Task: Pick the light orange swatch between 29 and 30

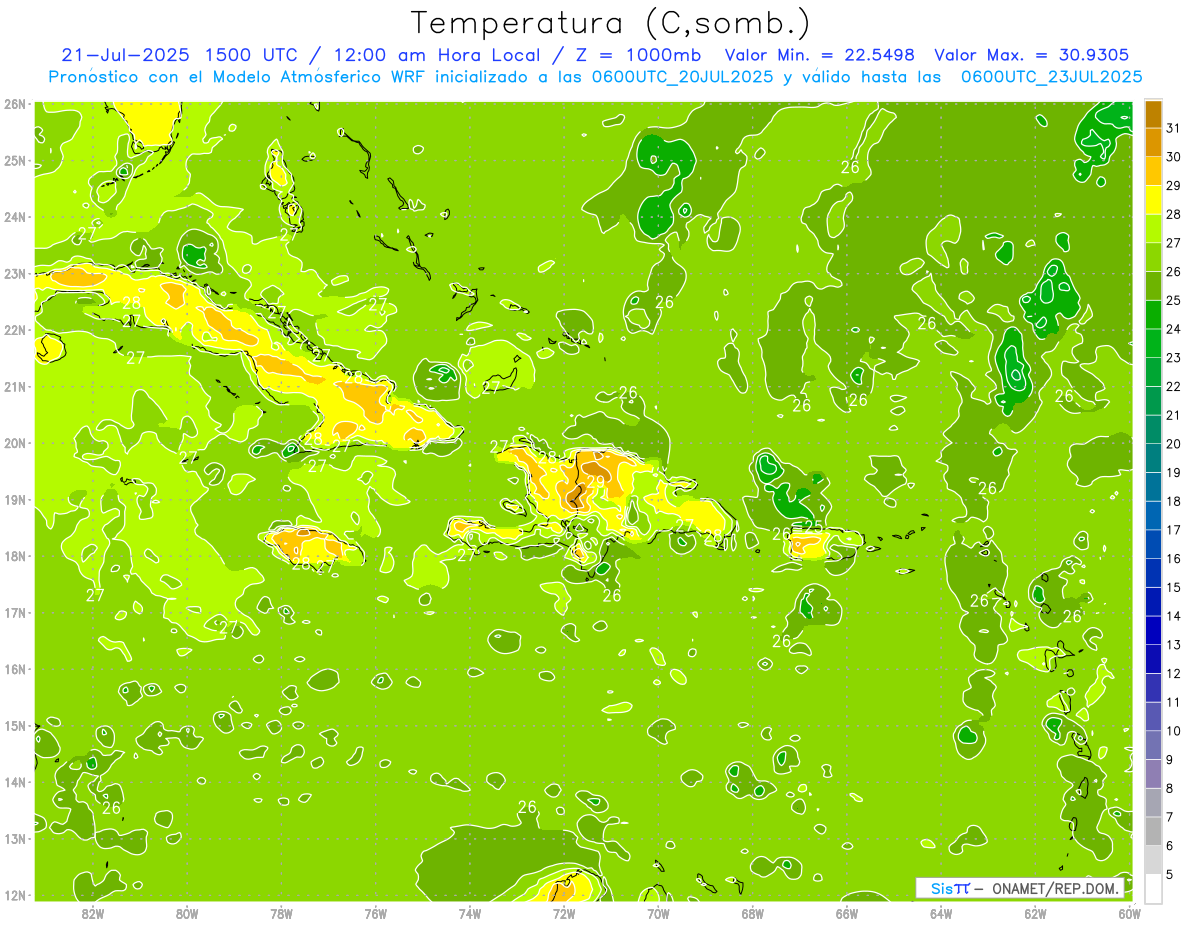Action: [x=1153, y=172]
